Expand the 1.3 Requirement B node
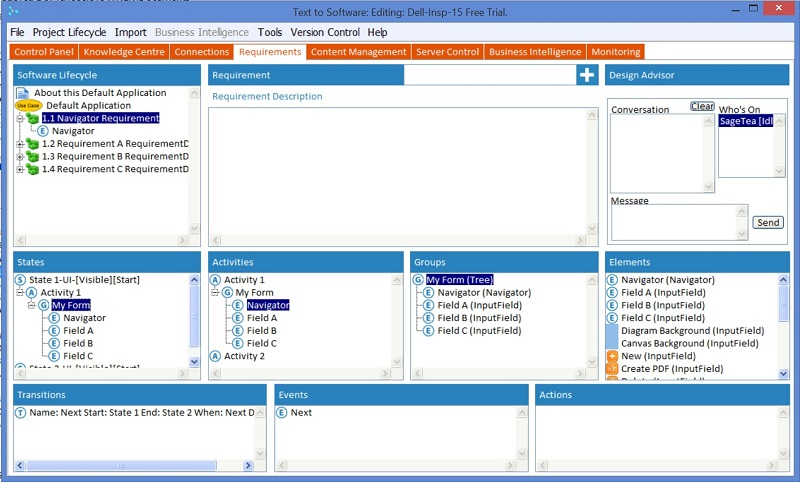 tap(20, 157)
